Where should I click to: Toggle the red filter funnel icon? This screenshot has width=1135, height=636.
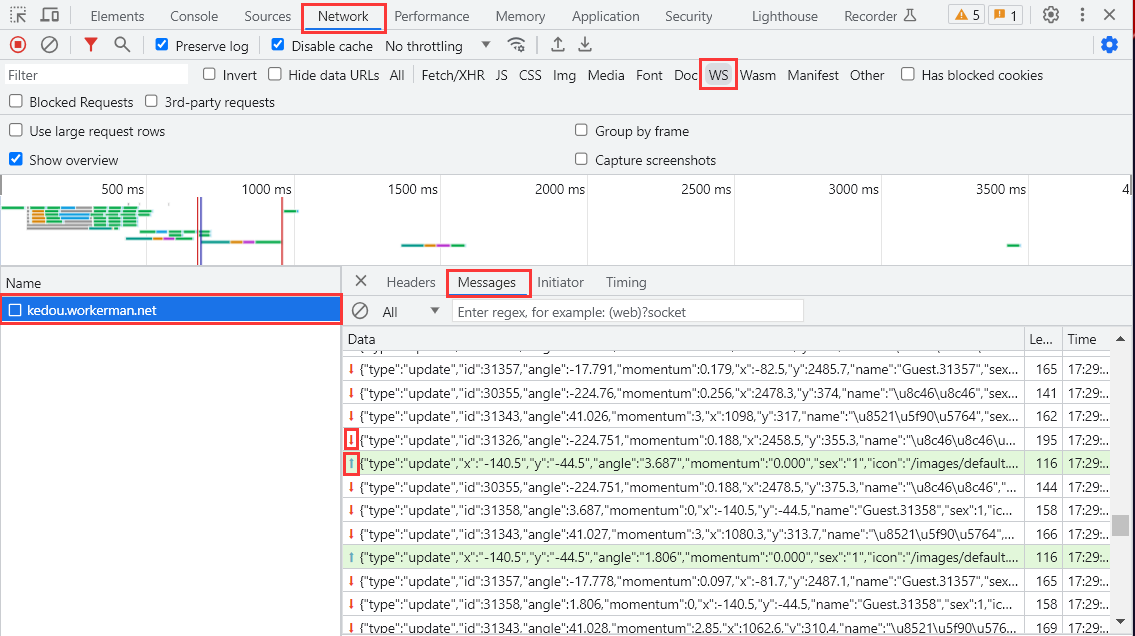coord(91,45)
